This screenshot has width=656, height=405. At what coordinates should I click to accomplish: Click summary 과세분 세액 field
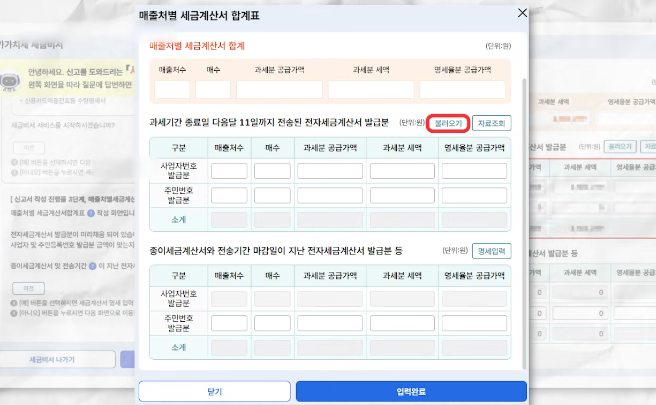pyautogui.click(x=371, y=90)
